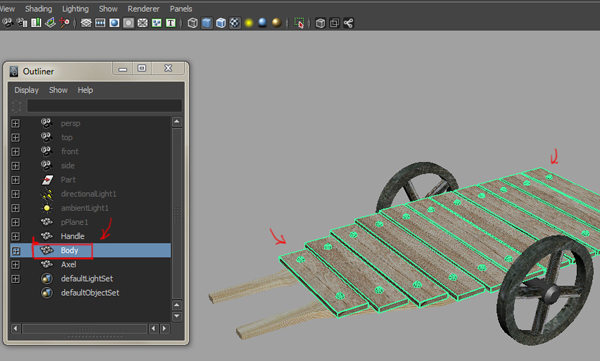
Task: Click the Select Camera icon in panel toolbar
Action: [8, 23]
